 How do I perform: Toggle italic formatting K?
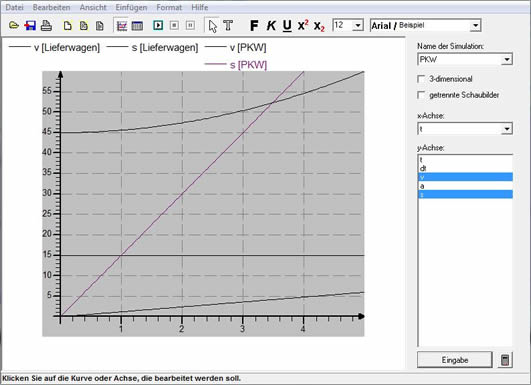click(271, 25)
